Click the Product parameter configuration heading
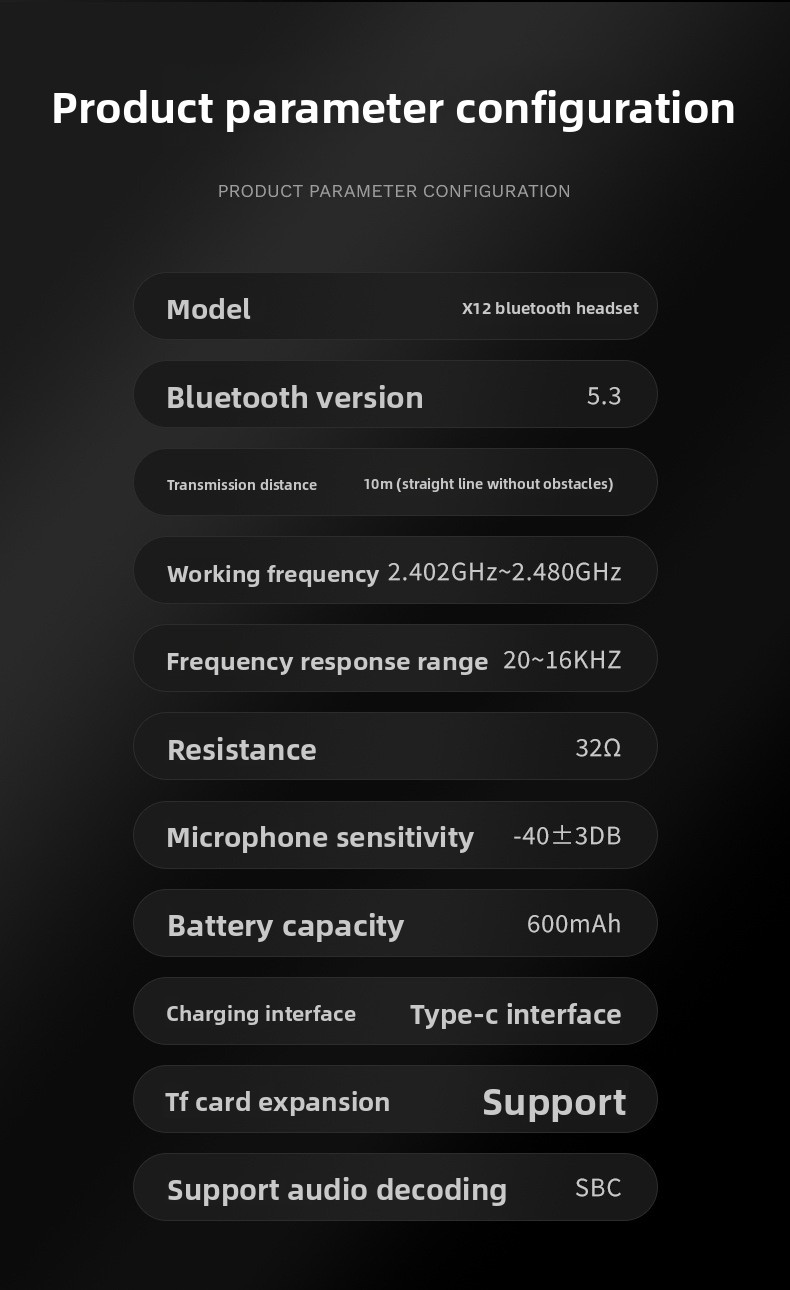 [x=394, y=109]
